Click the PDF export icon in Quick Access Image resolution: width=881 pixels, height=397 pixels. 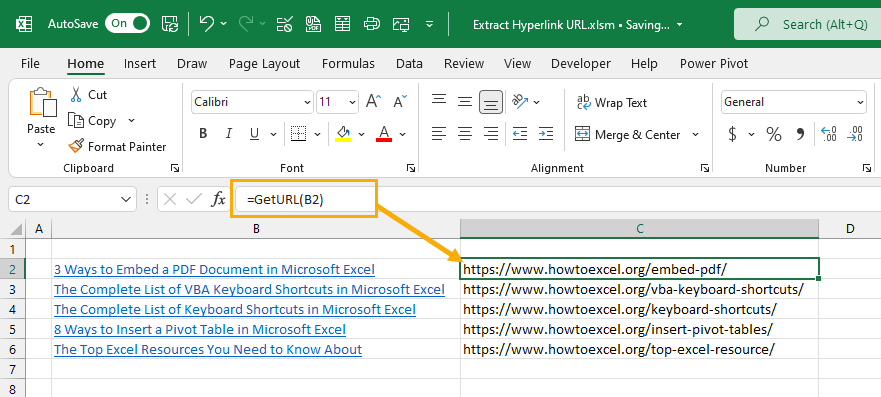tap(313, 24)
